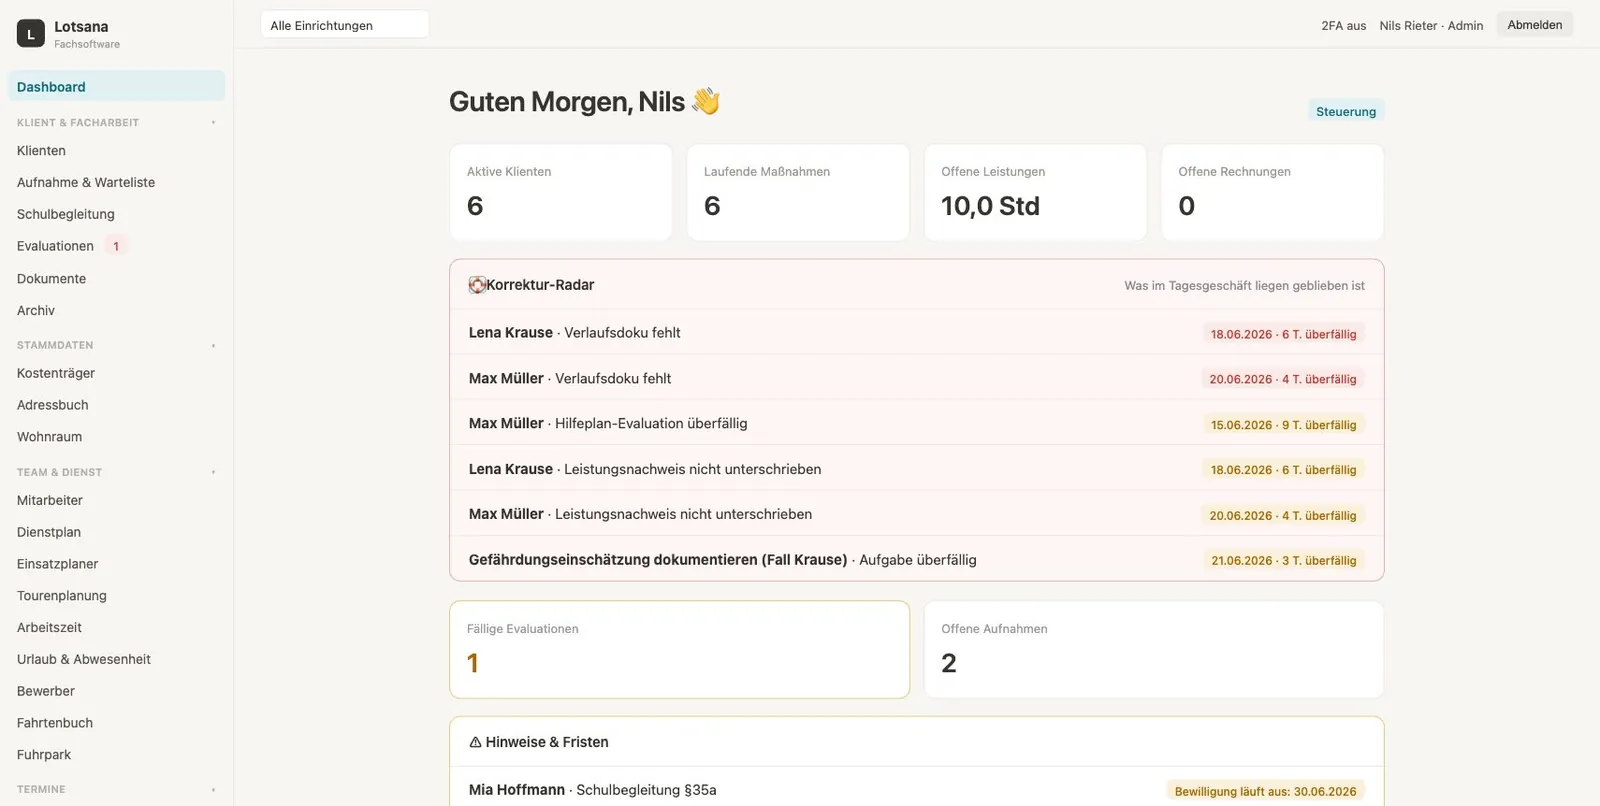
Task: Click the 15.06.2026 · 9 T. überfällig tag
Action: pos(1283,425)
